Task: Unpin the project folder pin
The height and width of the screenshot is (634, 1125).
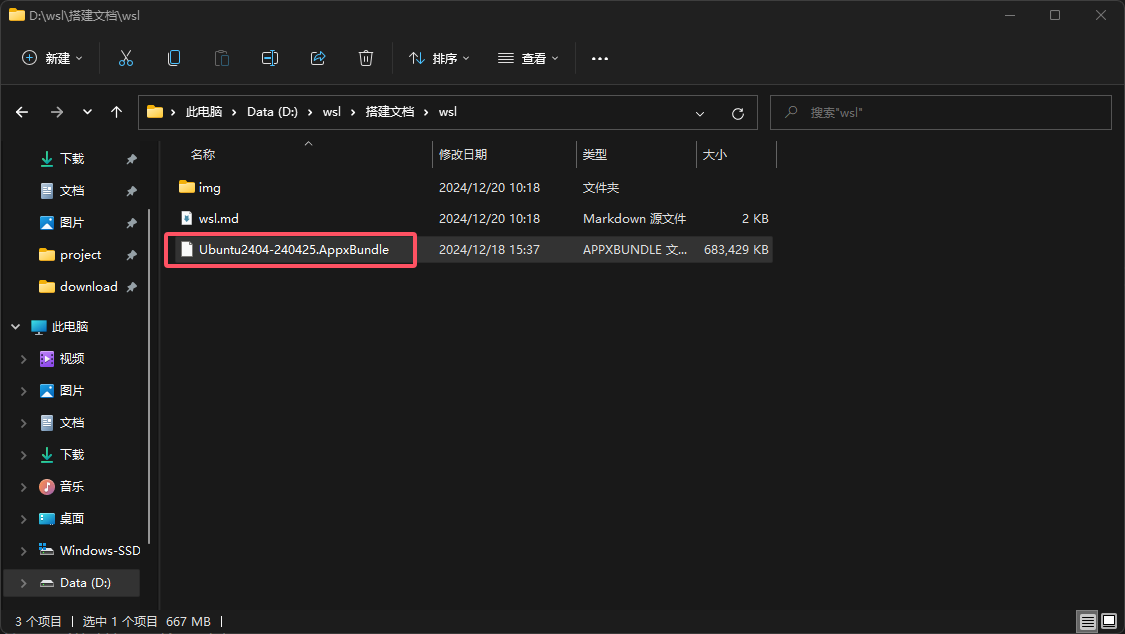Action: (131, 255)
